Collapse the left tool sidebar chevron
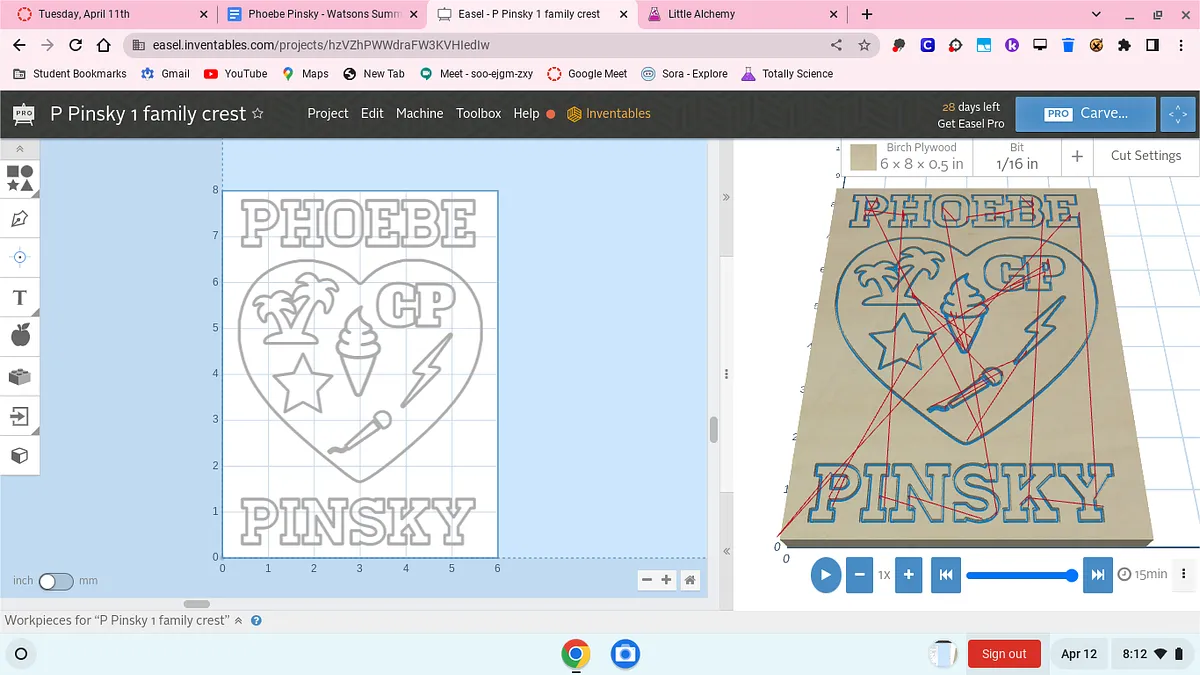Viewport: 1200px width, 675px height. 20,149
